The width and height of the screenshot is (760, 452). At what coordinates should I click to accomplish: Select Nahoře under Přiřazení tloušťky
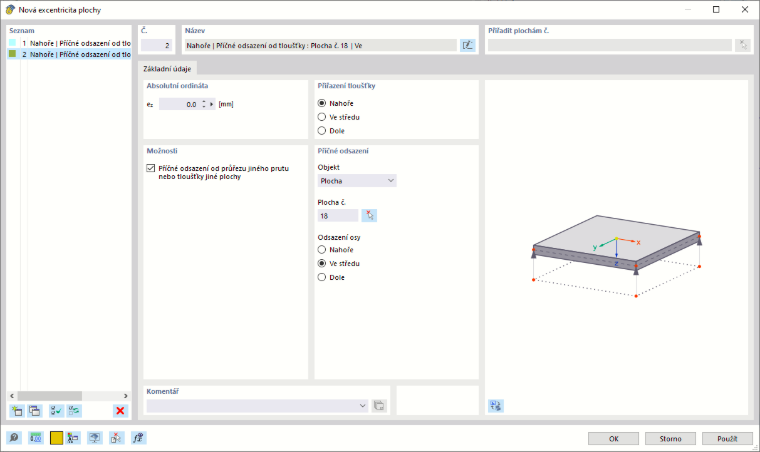tap(322, 103)
